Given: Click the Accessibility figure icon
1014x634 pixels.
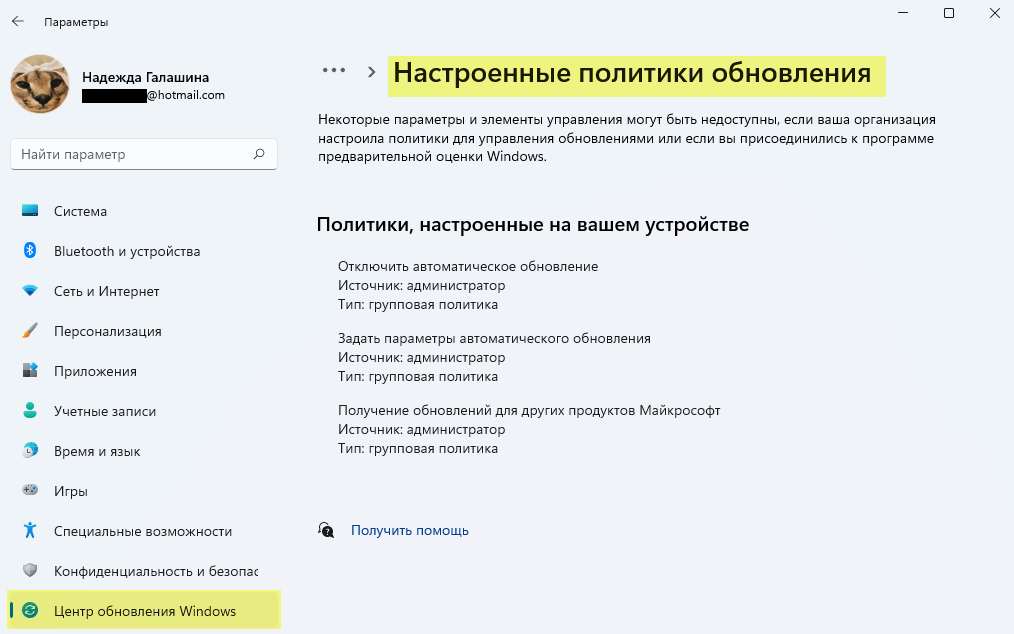Looking at the screenshot, I should point(30,531).
